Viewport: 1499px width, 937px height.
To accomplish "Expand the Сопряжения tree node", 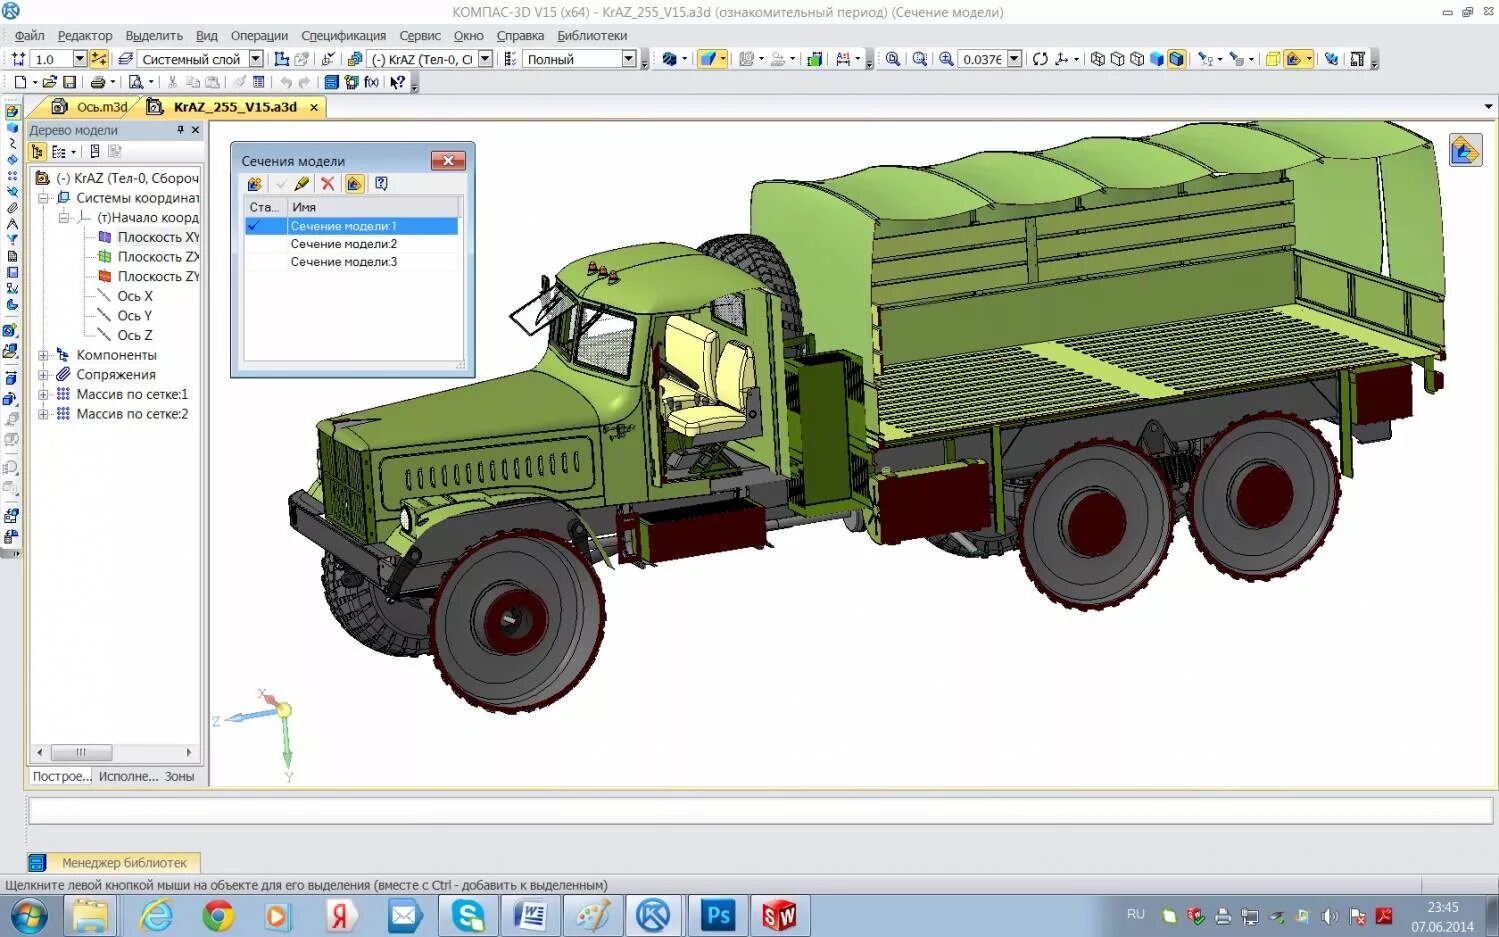I will point(44,375).
